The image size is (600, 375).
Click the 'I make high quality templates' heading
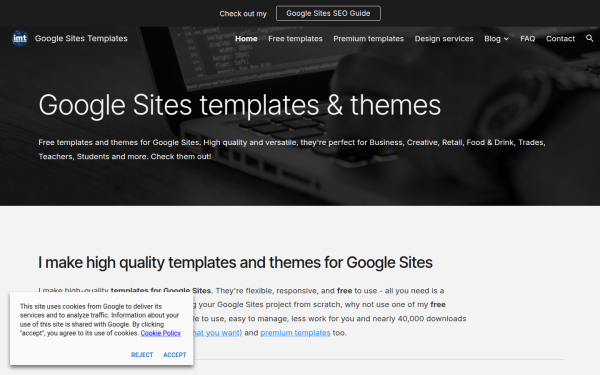235,262
